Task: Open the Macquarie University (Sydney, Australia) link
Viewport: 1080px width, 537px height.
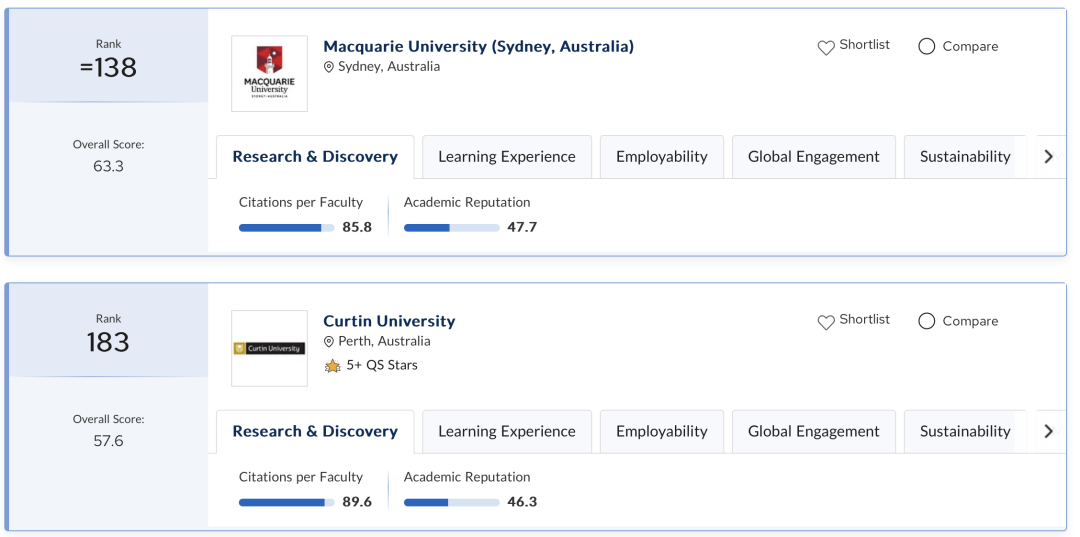Action: pyautogui.click(x=479, y=46)
